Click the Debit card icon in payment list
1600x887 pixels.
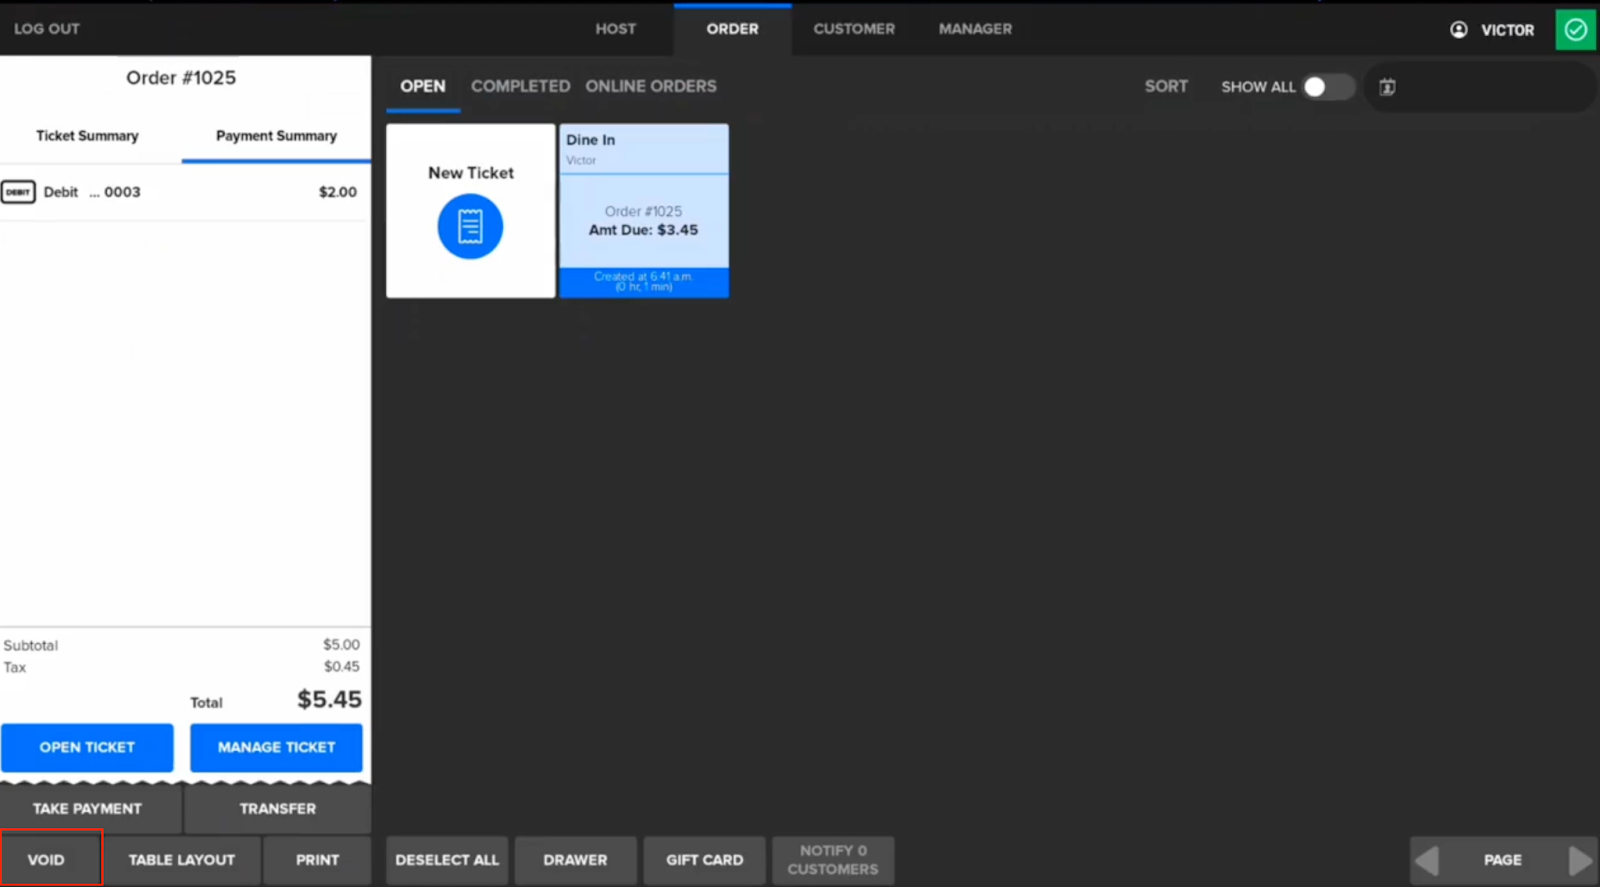click(x=18, y=192)
